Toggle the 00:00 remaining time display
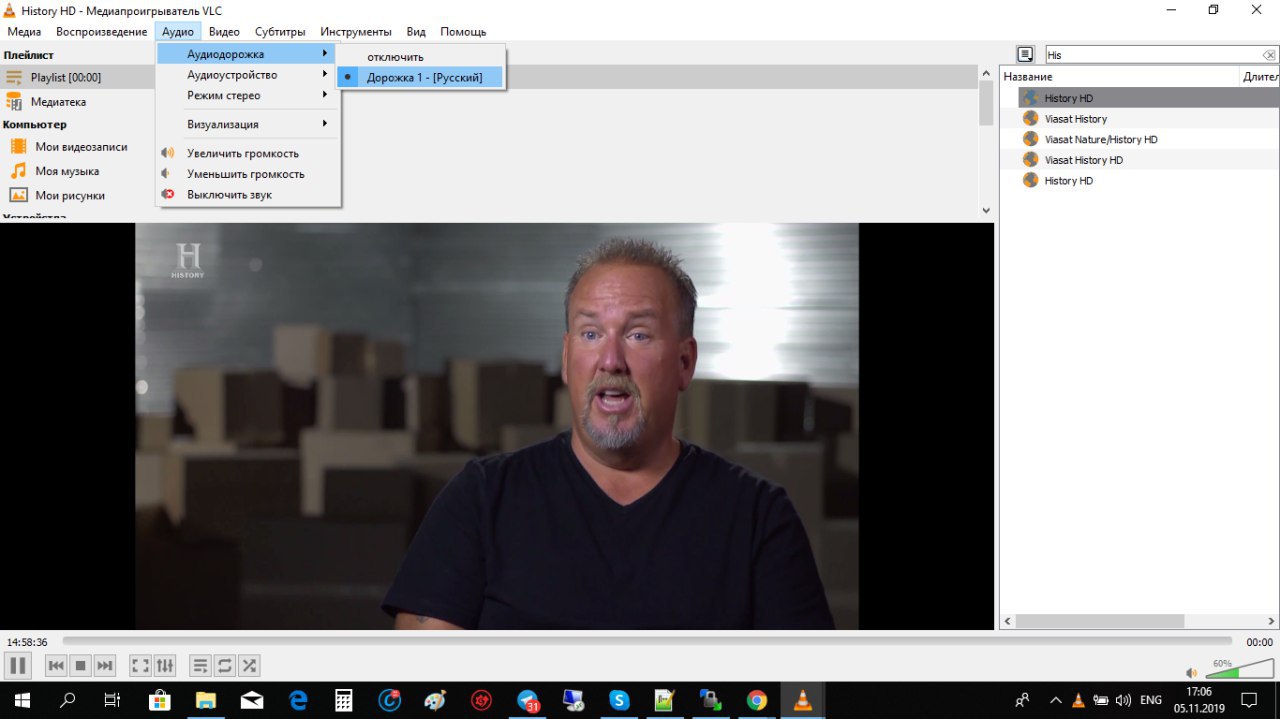 [x=1259, y=642]
